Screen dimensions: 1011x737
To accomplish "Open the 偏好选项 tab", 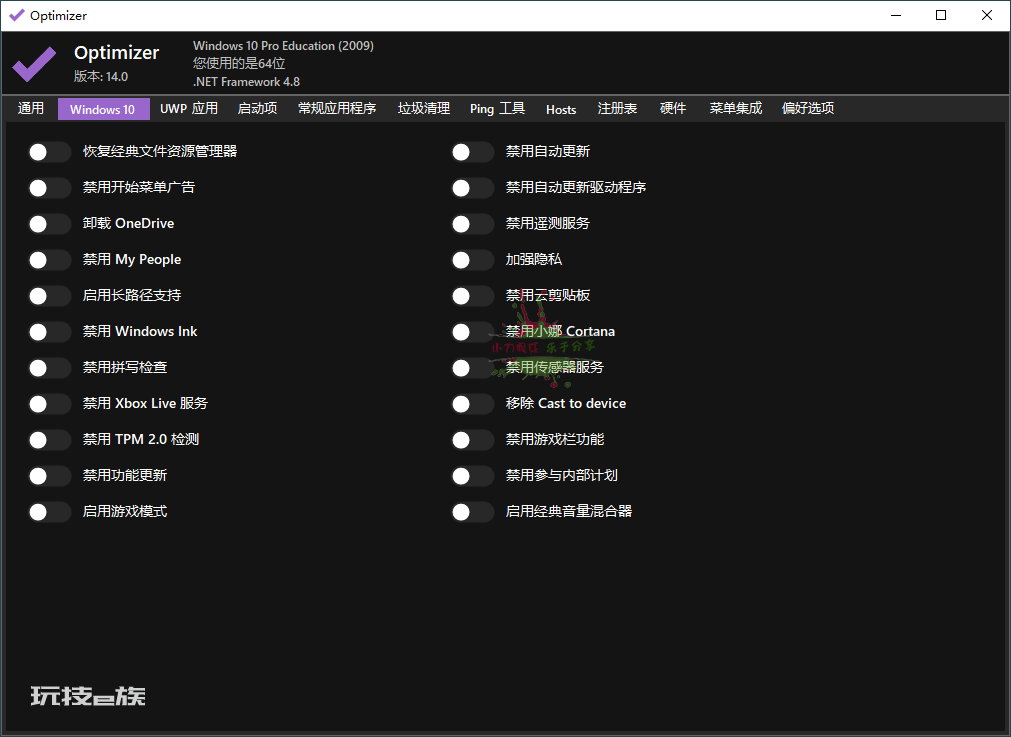I will pos(808,108).
